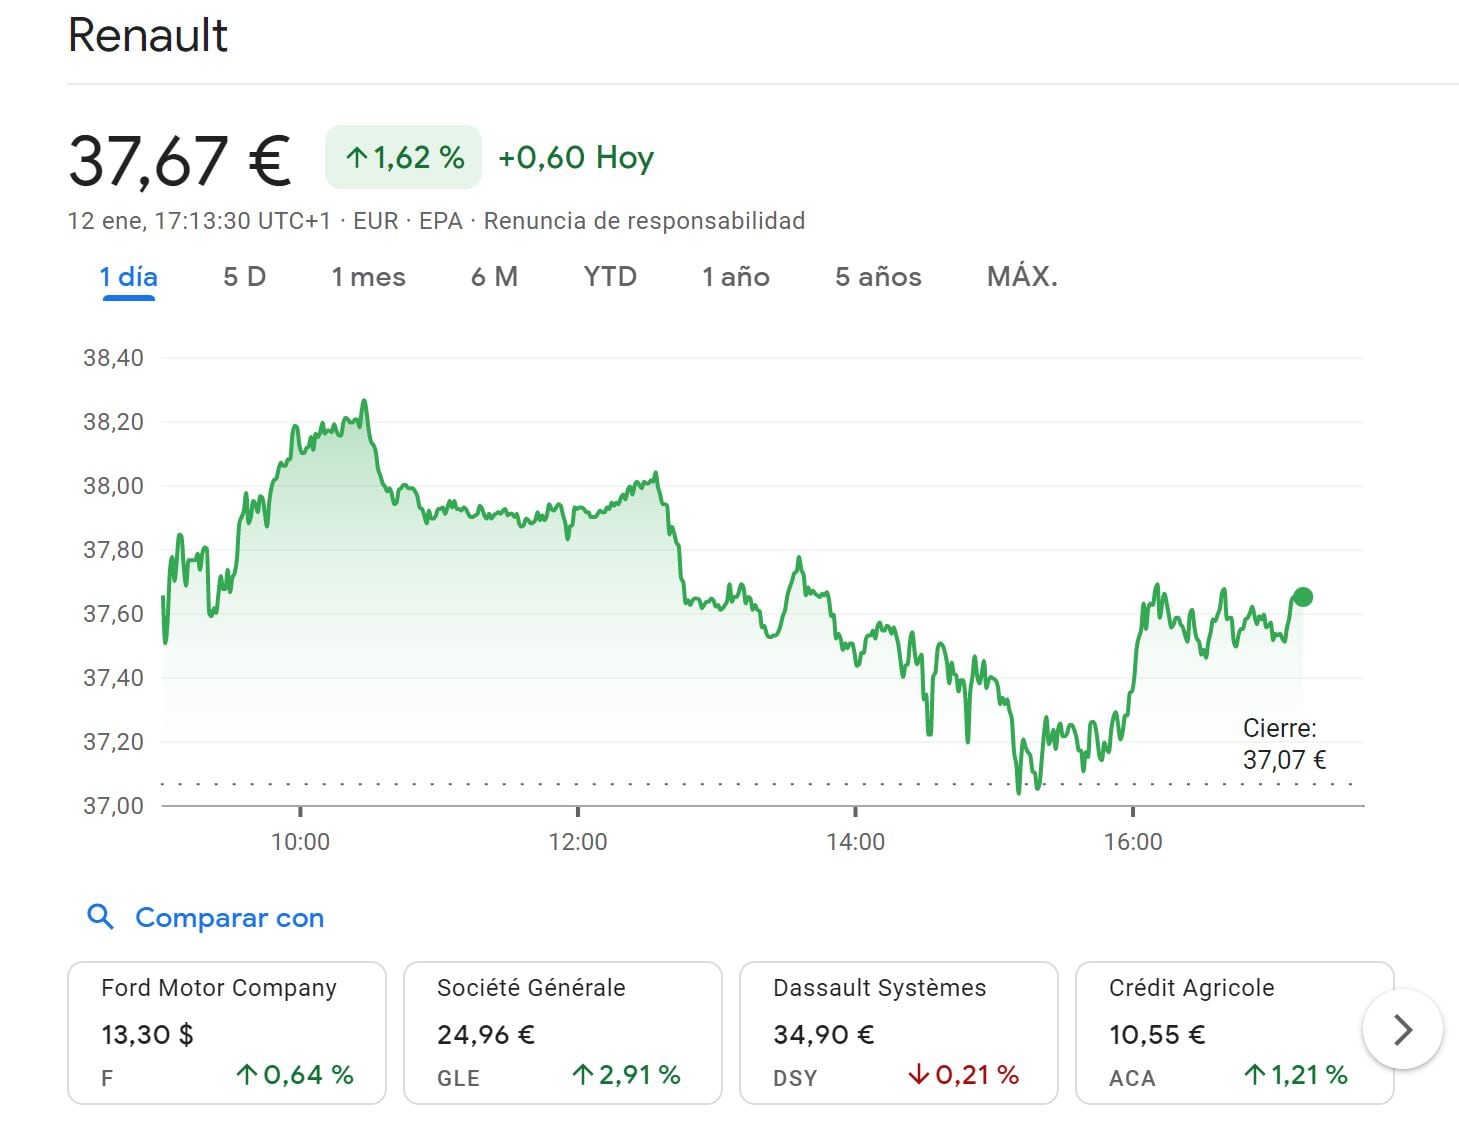Image resolution: width=1459 pixels, height=1146 pixels.
Task: Switch to the 1 año range
Action: tap(735, 277)
